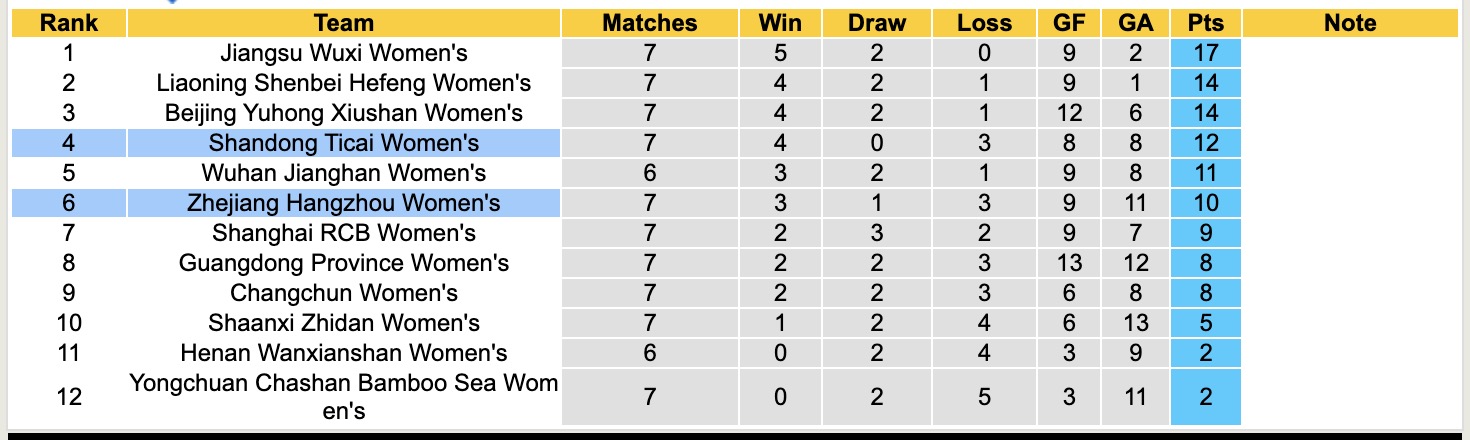This screenshot has width=1470, height=440.
Task: Select Beijing Yuhong Xiushan Women's team
Action: point(344,113)
